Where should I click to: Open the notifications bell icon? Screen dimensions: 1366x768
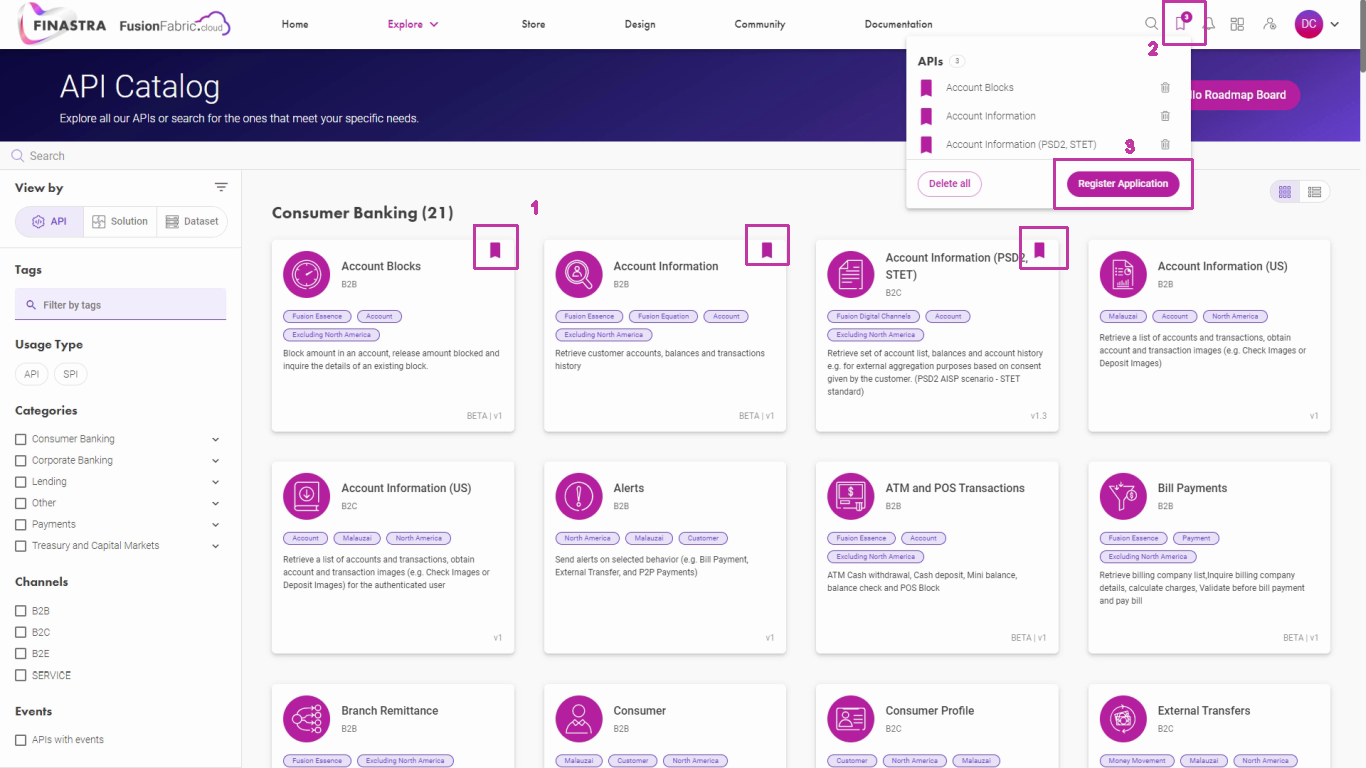[1210, 24]
